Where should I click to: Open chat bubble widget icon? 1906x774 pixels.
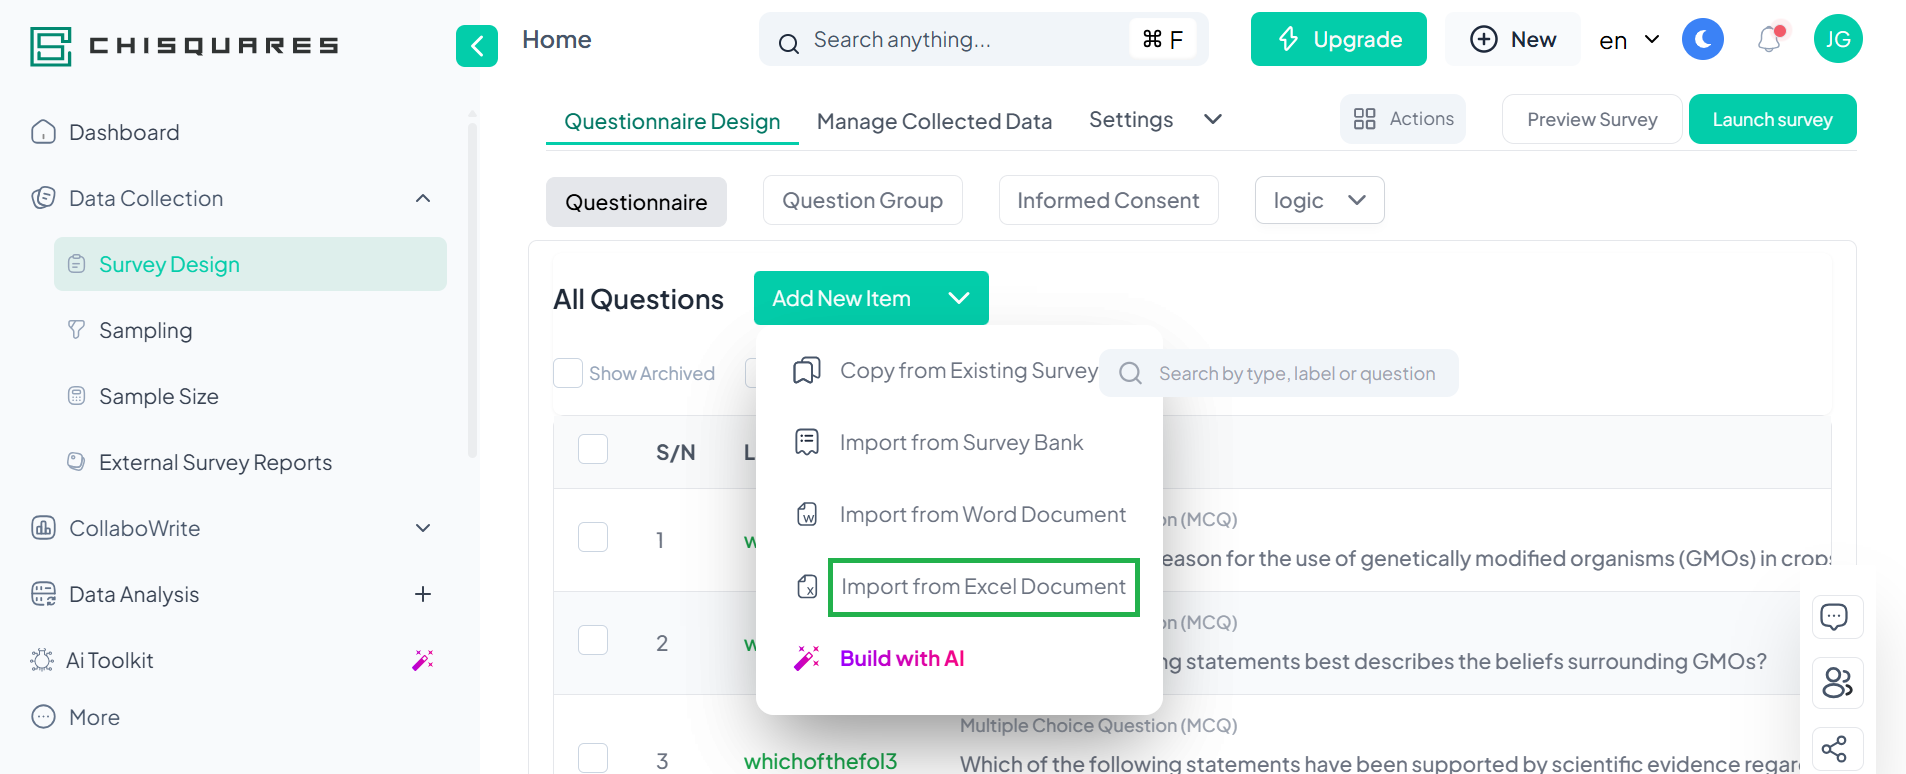click(1834, 617)
